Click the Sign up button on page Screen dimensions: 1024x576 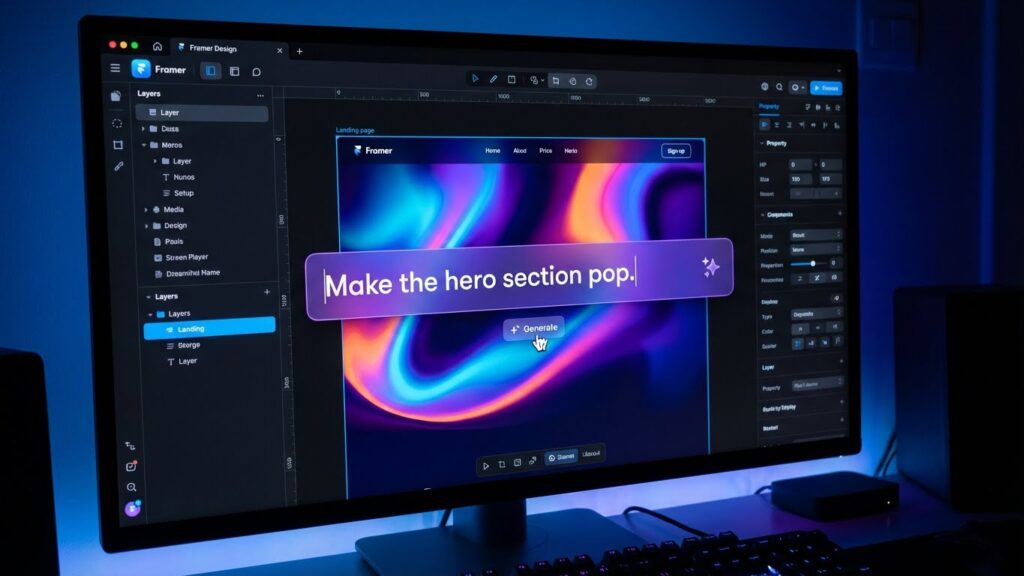tap(676, 151)
